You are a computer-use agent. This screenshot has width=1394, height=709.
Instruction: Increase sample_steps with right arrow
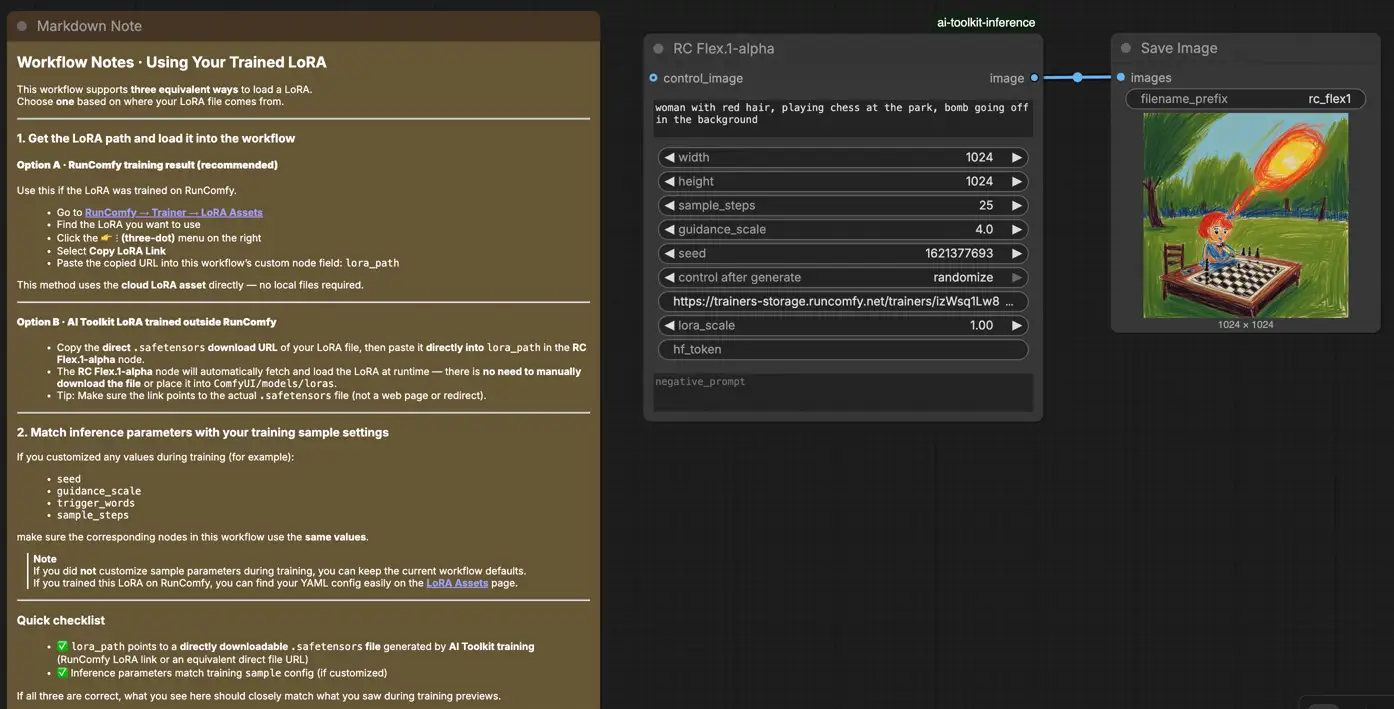(1017, 205)
